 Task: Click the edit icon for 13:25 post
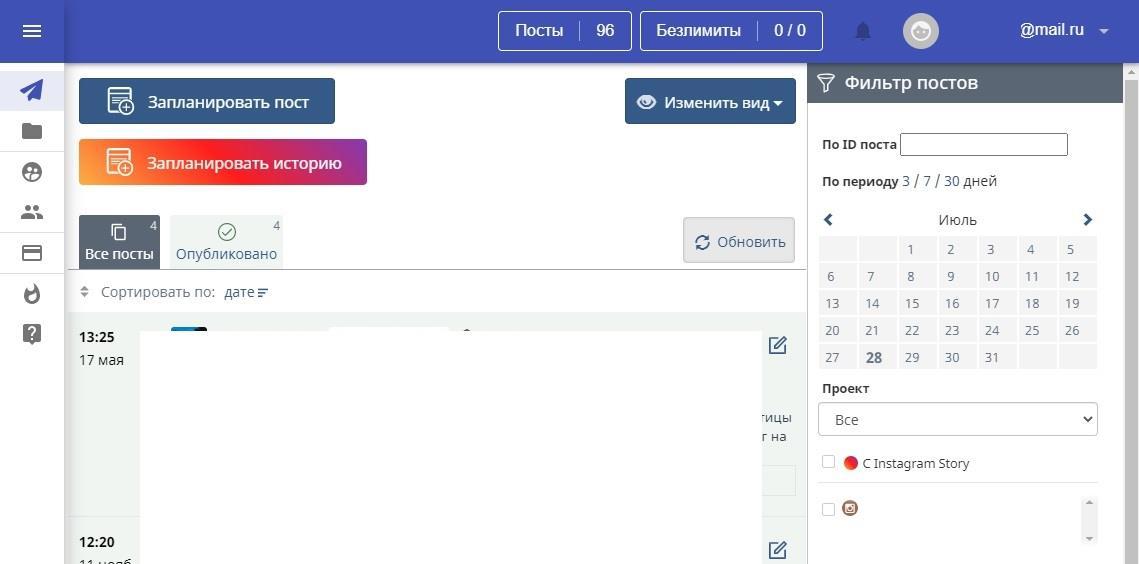[x=777, y=345]
